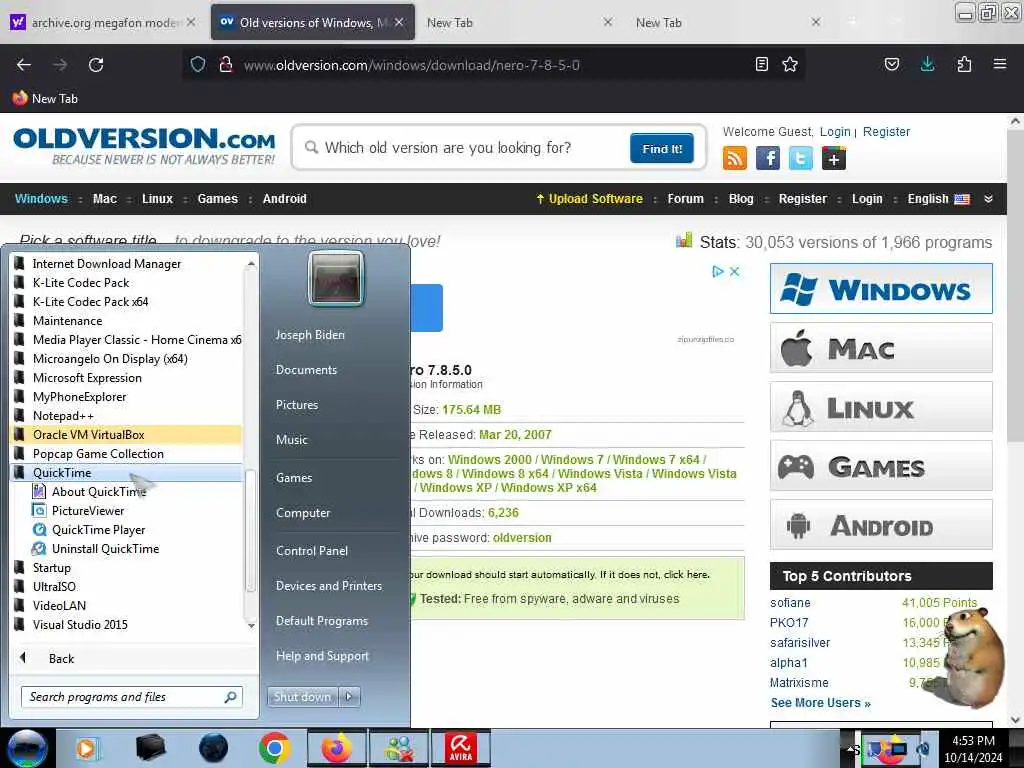Open the Android navigation item
The height and width of the screenshot is (768, 1024).
point(284,199)
